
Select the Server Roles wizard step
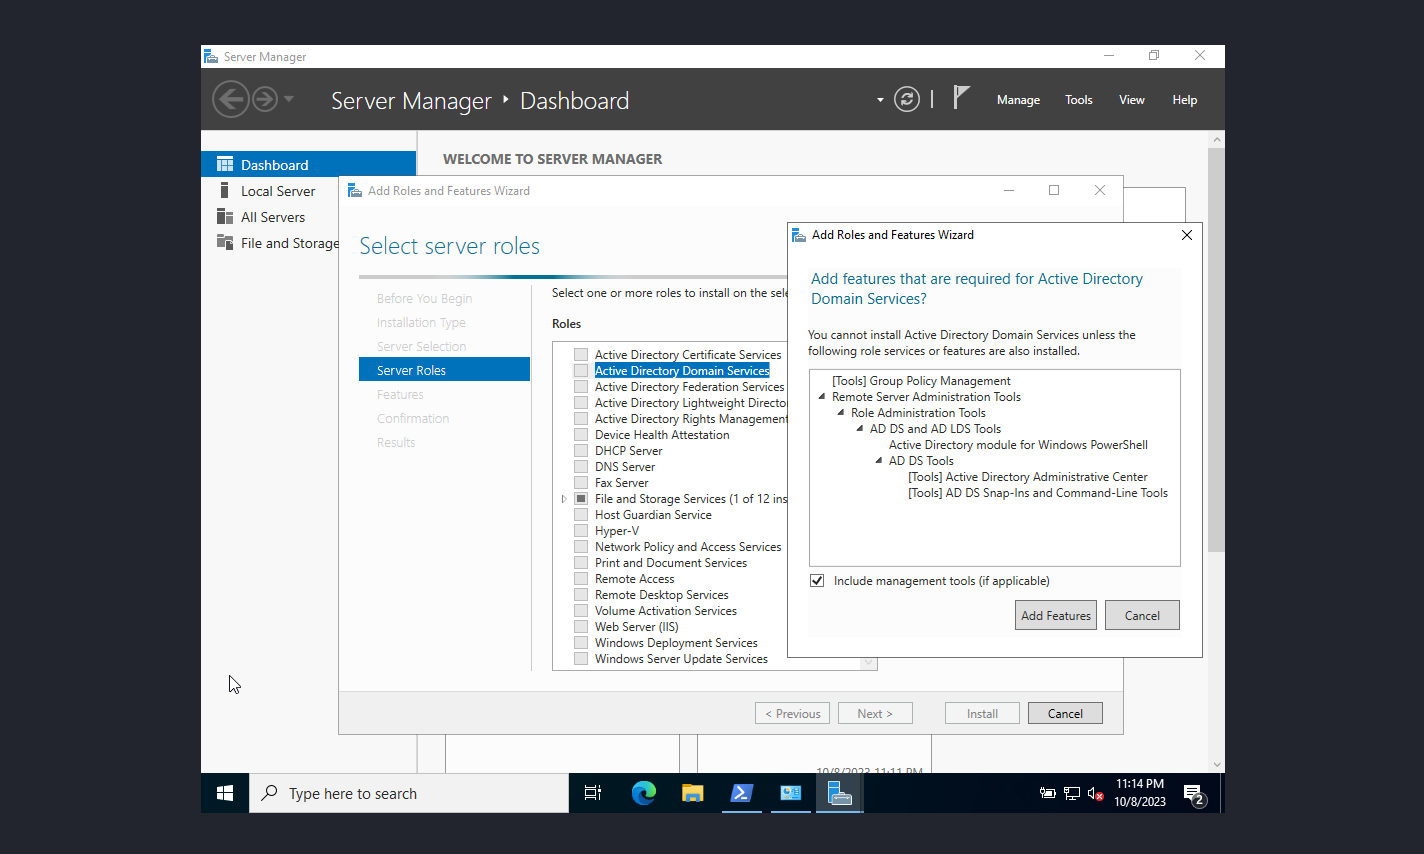point(444,370)
